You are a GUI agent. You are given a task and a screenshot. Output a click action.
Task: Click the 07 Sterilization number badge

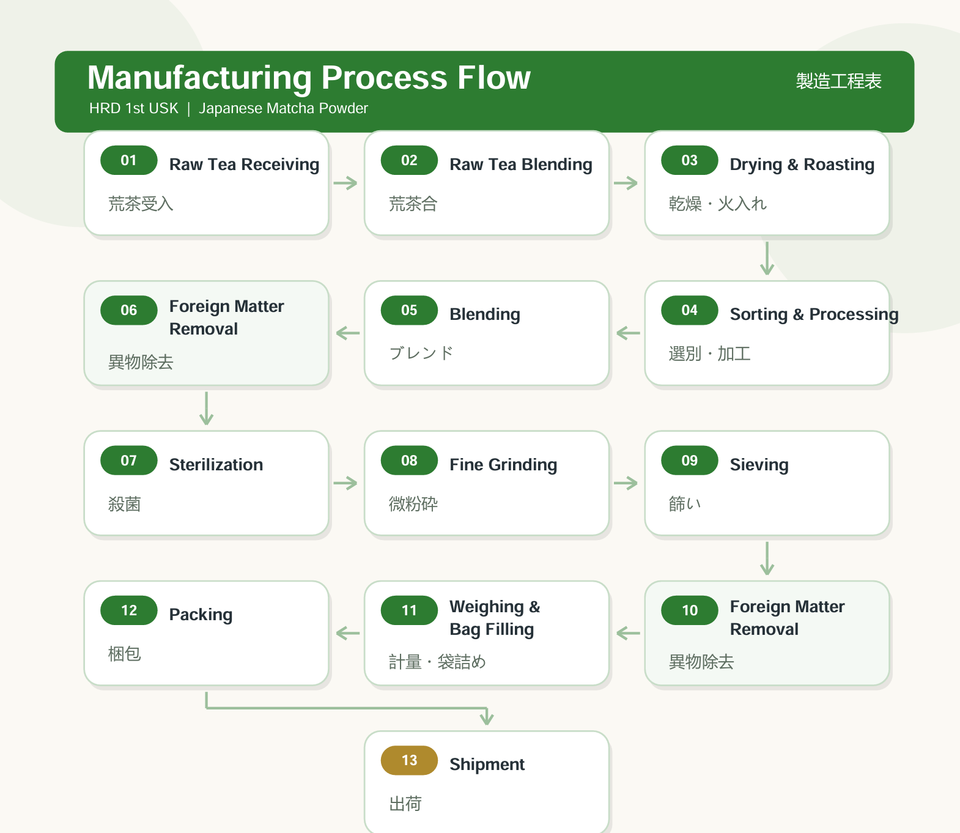[129, 460]
